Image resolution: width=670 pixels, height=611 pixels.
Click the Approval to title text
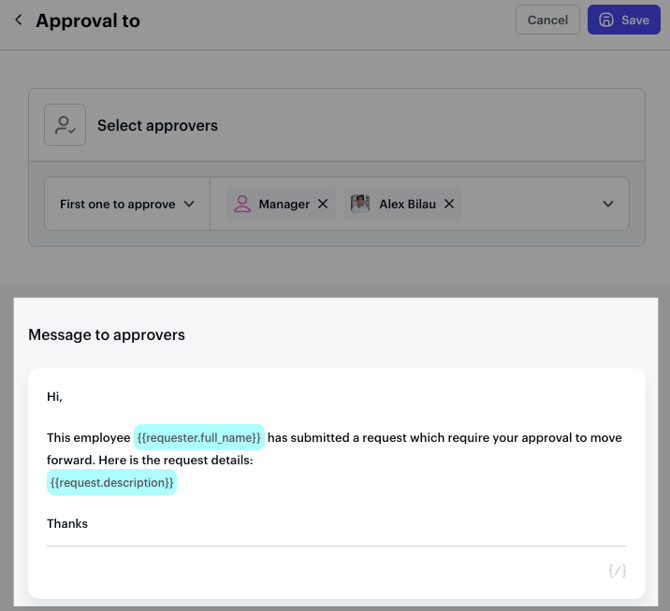coord(88,21)
